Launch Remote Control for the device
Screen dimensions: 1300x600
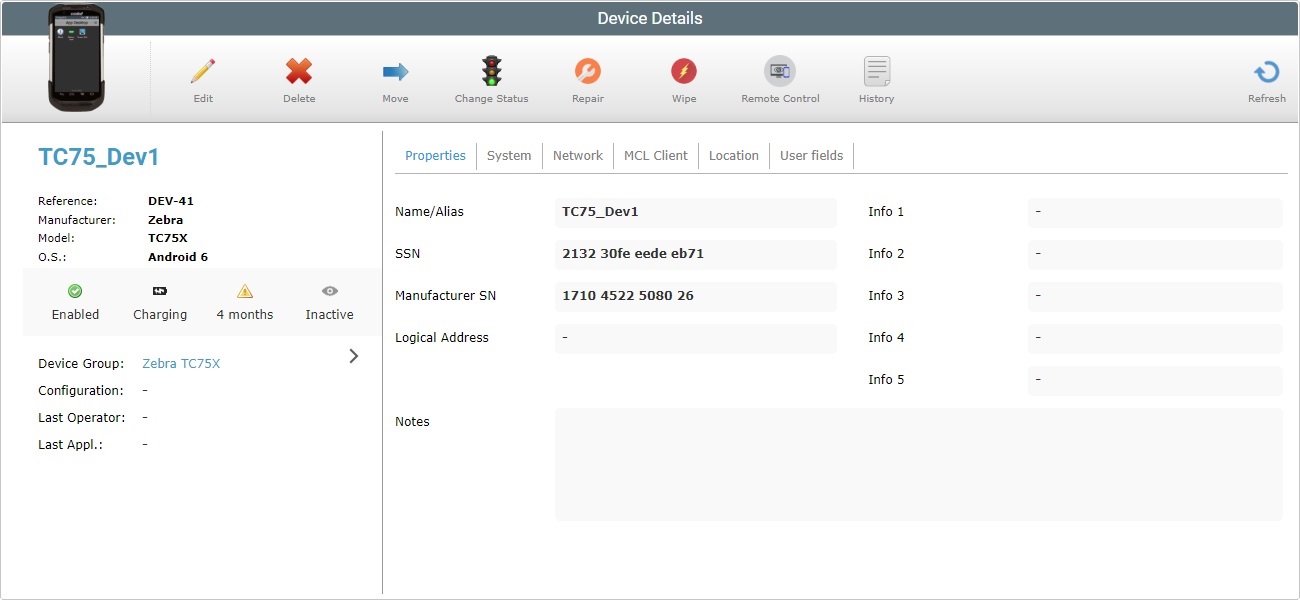[780, 80]
